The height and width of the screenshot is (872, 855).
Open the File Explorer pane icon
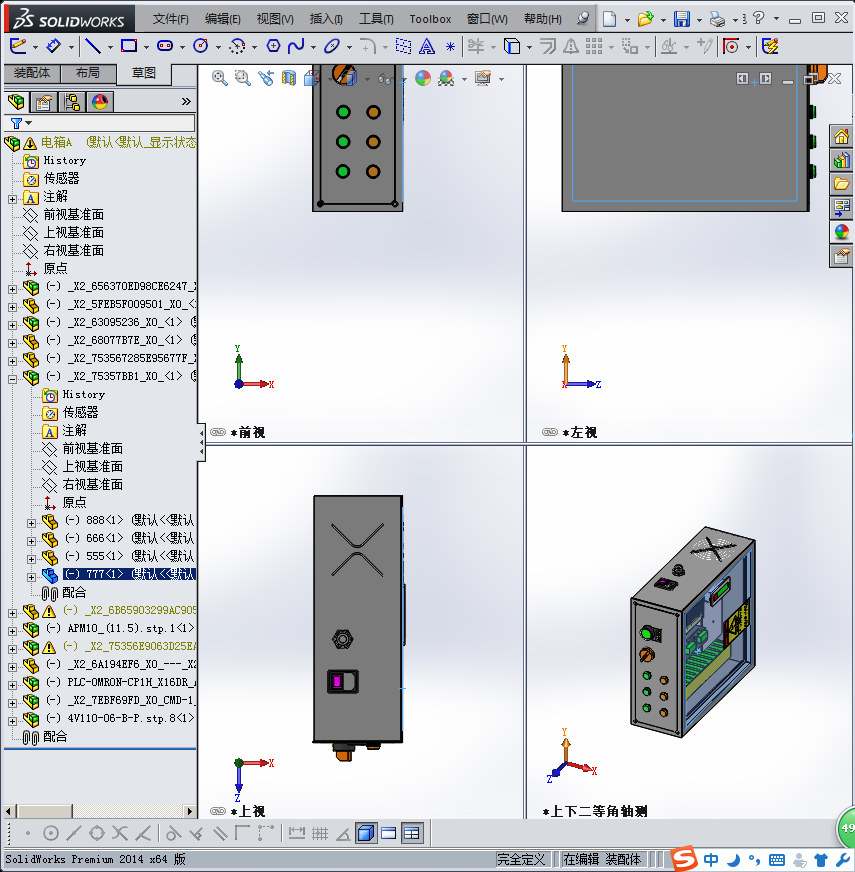click(x=841, y=184)
